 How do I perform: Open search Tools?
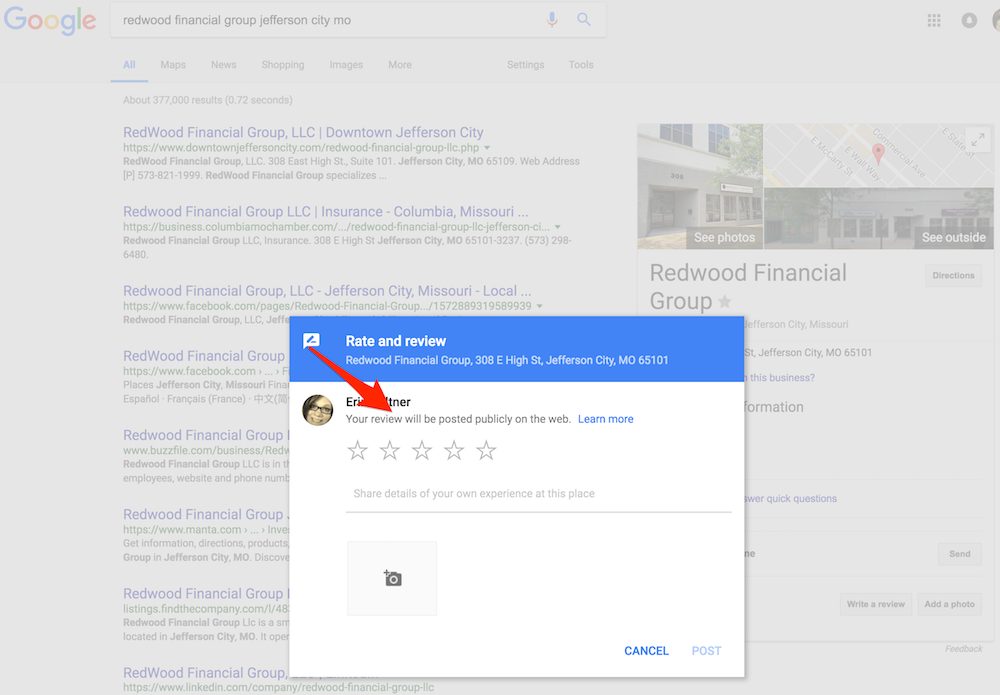pyautogui.click(x=581, y=65)
